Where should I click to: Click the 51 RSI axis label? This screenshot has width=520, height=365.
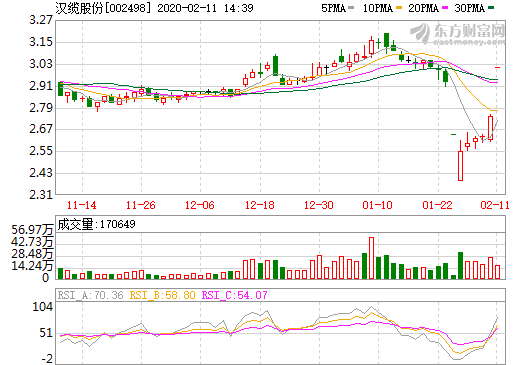point(46,333)
